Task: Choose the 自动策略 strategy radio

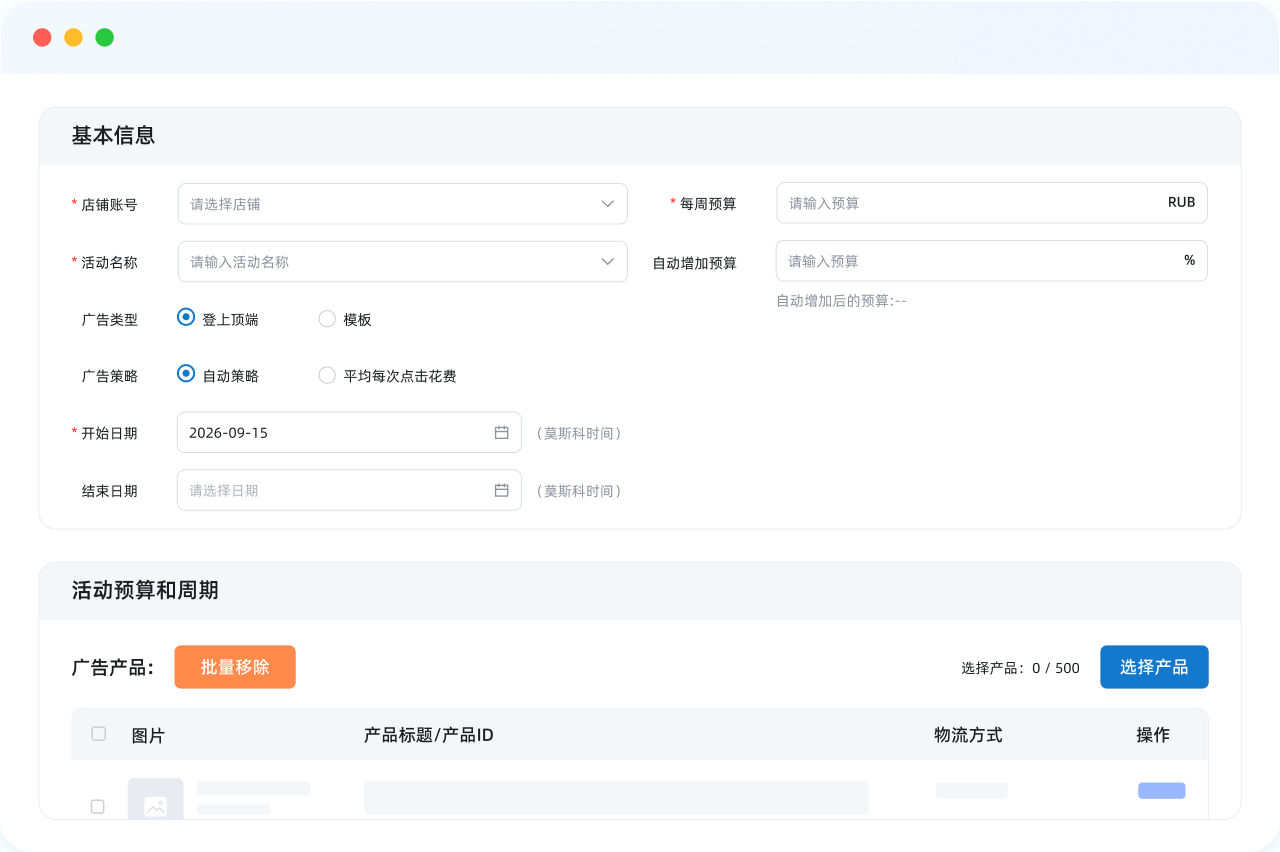Action: (x=185, y=374)
